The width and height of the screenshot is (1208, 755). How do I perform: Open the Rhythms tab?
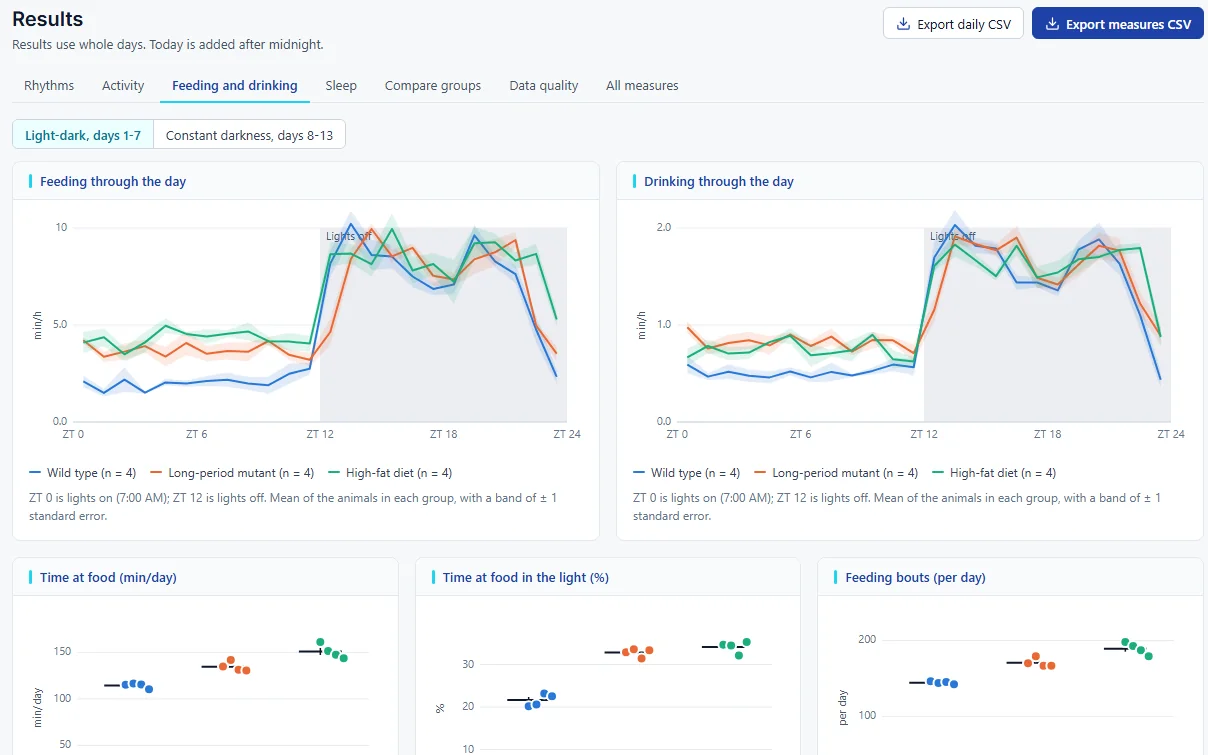point(49,86)
